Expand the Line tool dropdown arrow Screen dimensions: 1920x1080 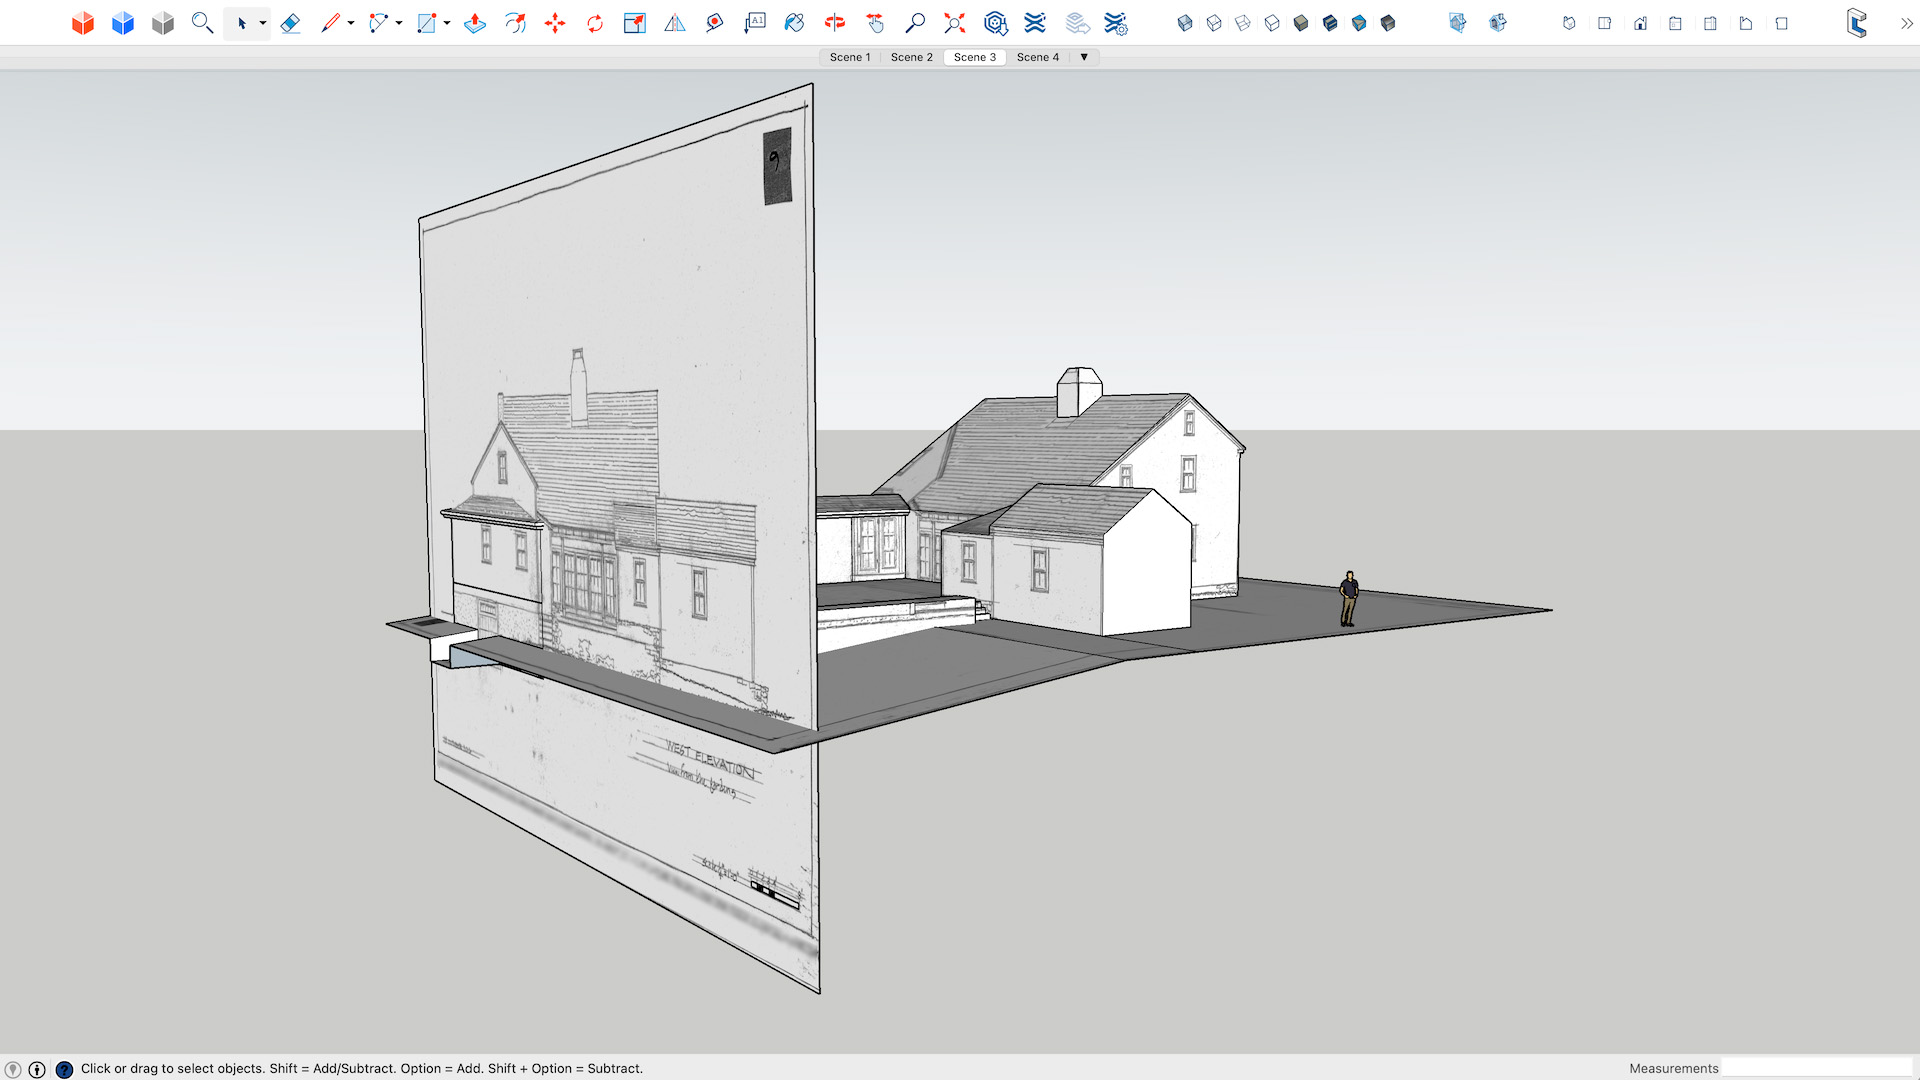coord(351,23)
